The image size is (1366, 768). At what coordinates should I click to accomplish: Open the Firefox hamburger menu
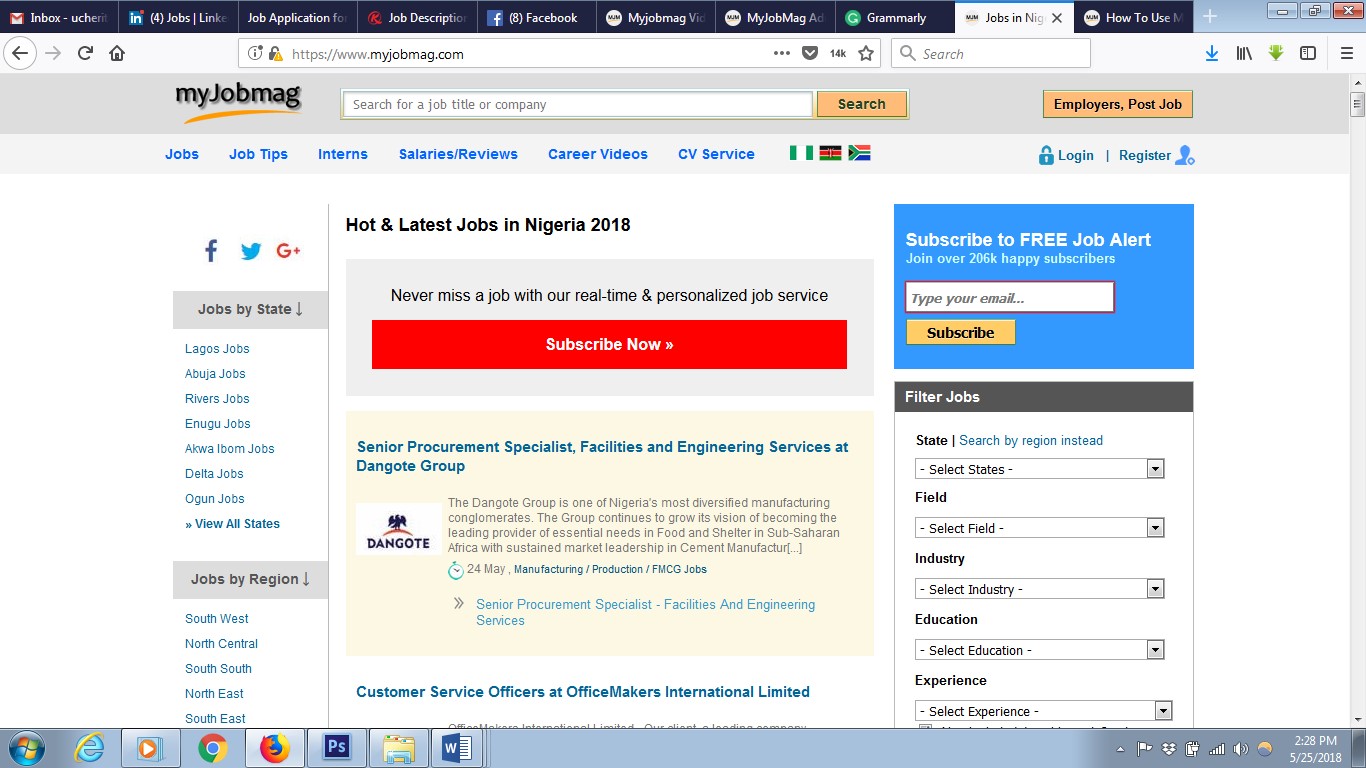pos(1346,53)
